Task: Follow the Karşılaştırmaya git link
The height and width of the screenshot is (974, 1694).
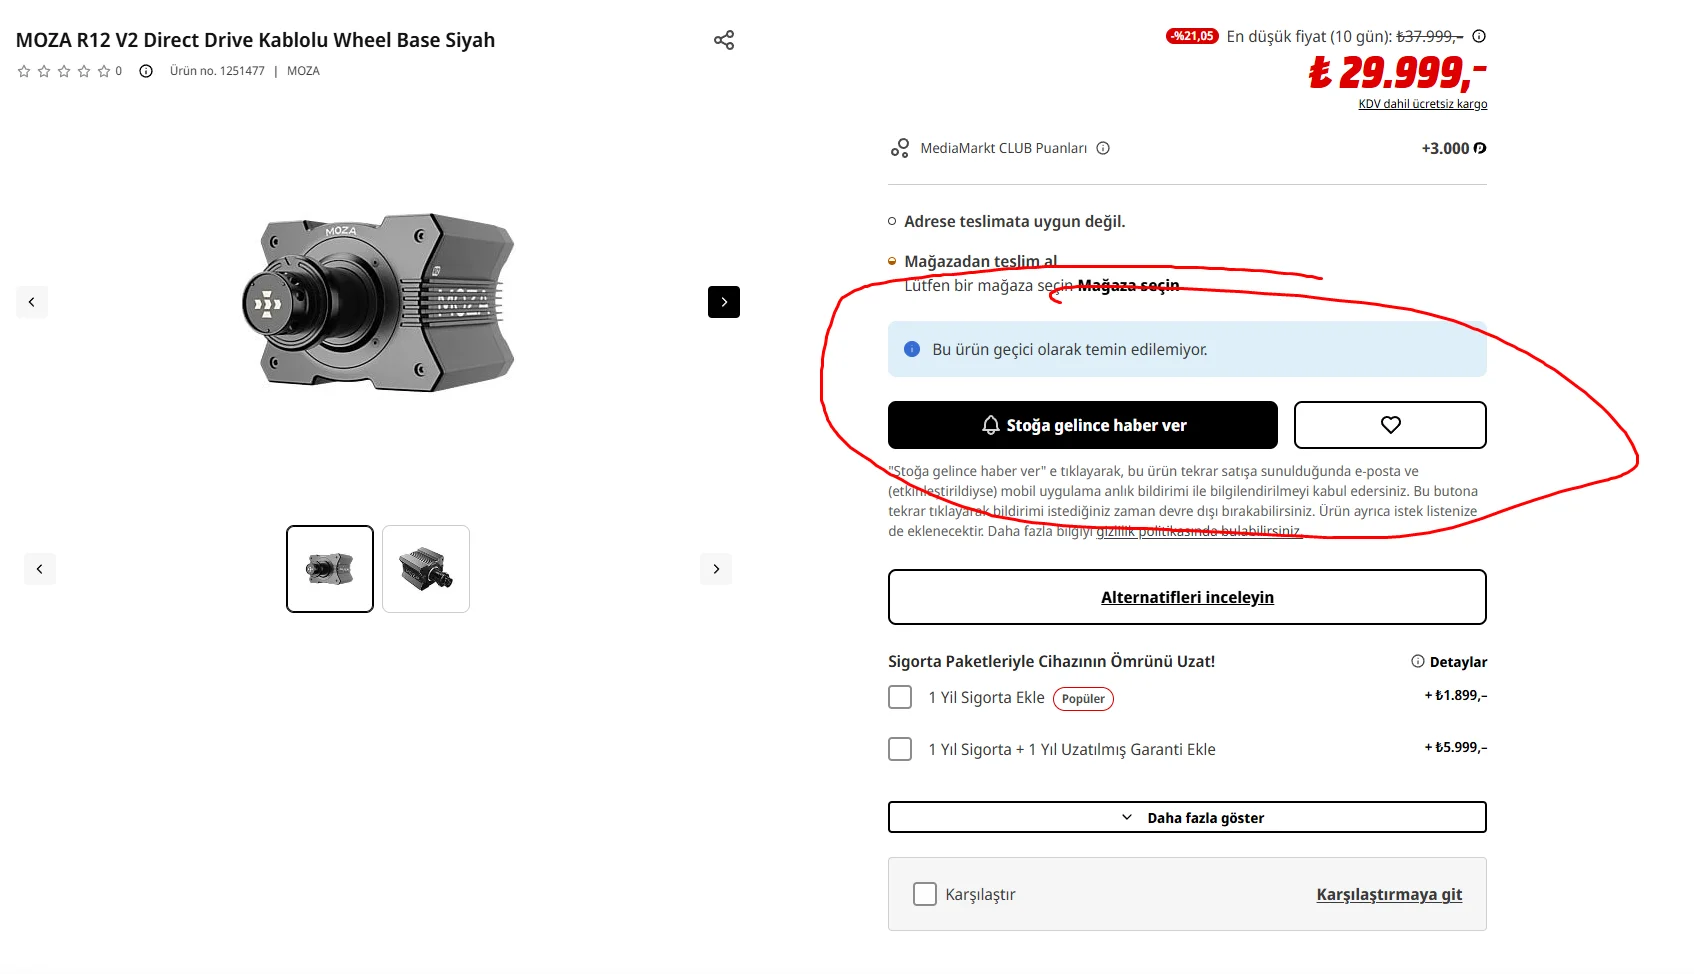Action: click(1388, 894)
